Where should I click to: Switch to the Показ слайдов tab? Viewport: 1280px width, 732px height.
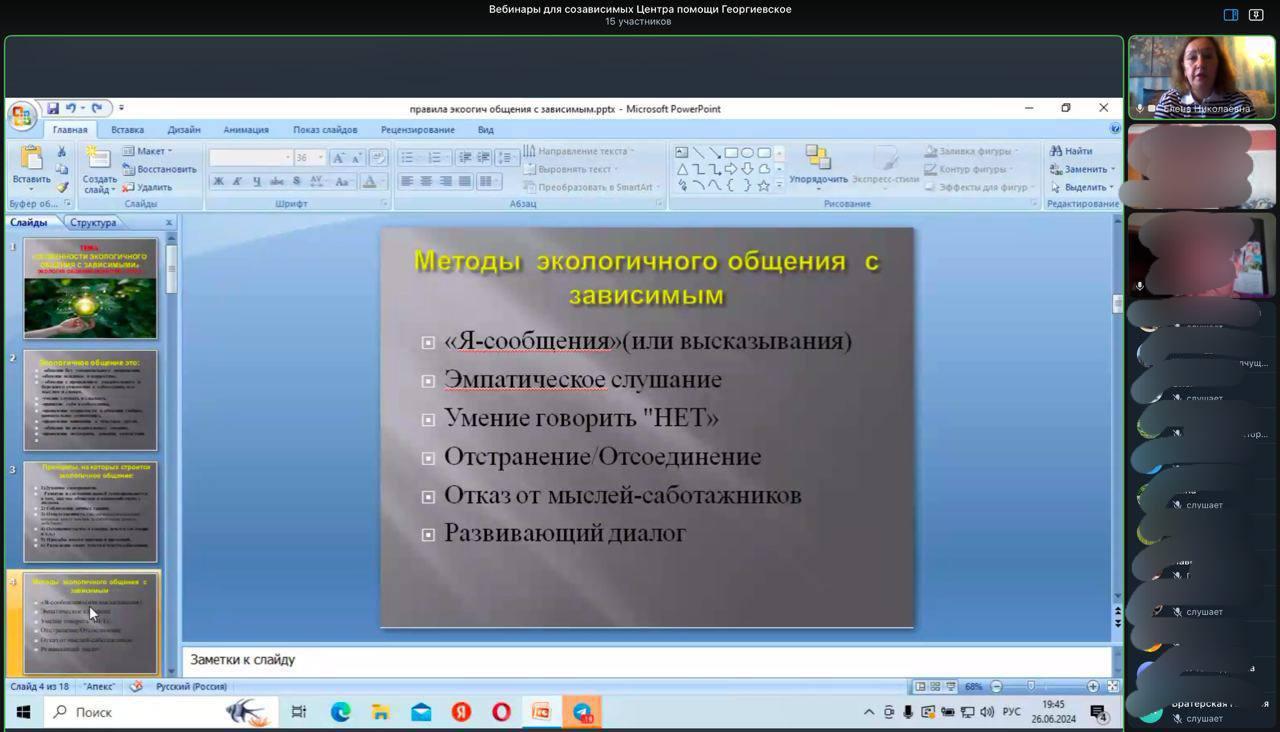coord(325,130)
